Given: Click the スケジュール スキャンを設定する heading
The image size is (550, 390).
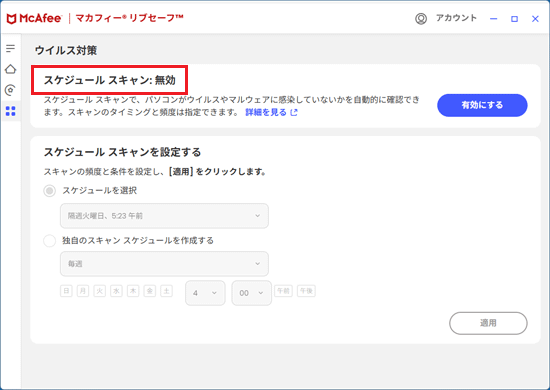Looking at the screenshot, I should (122, 152).
